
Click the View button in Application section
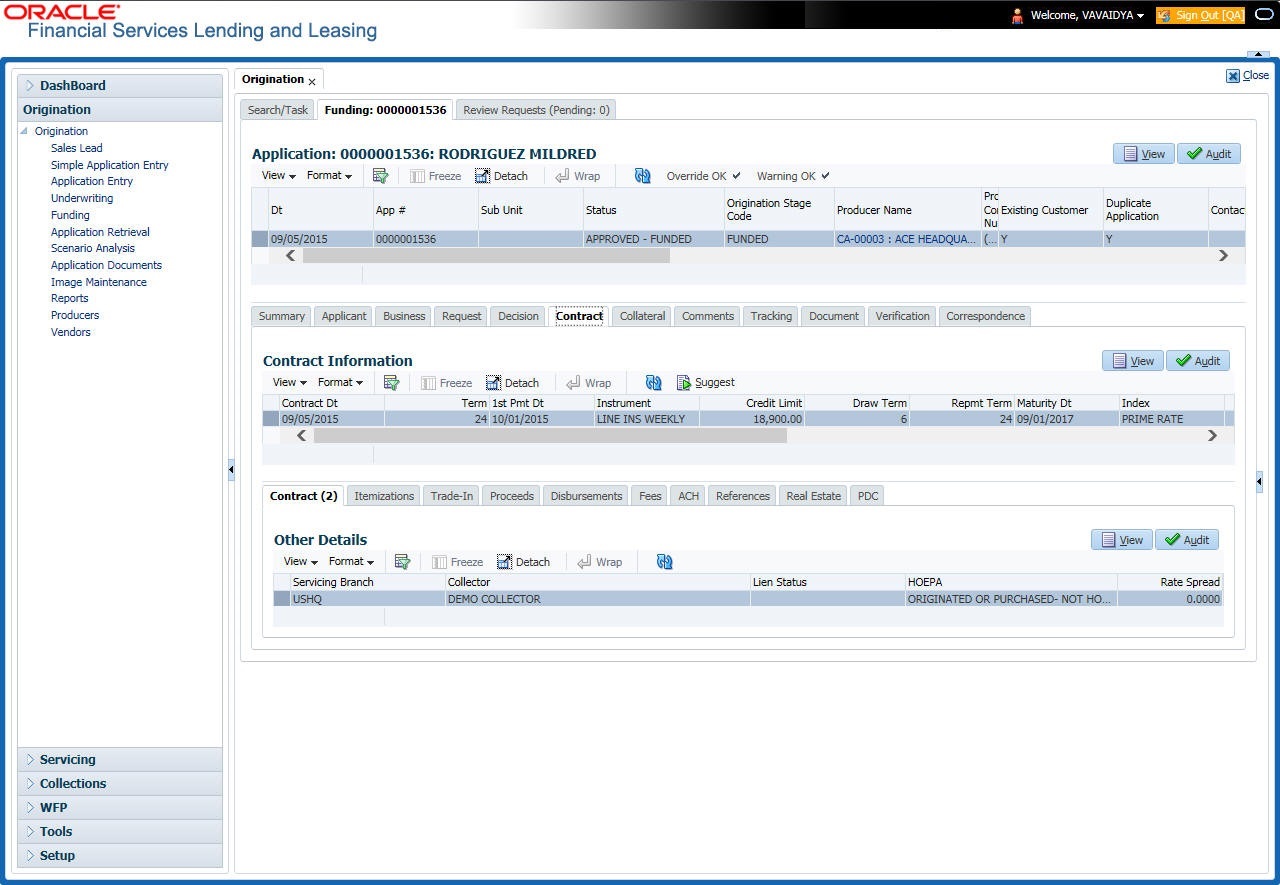(x=1144, y=154)
